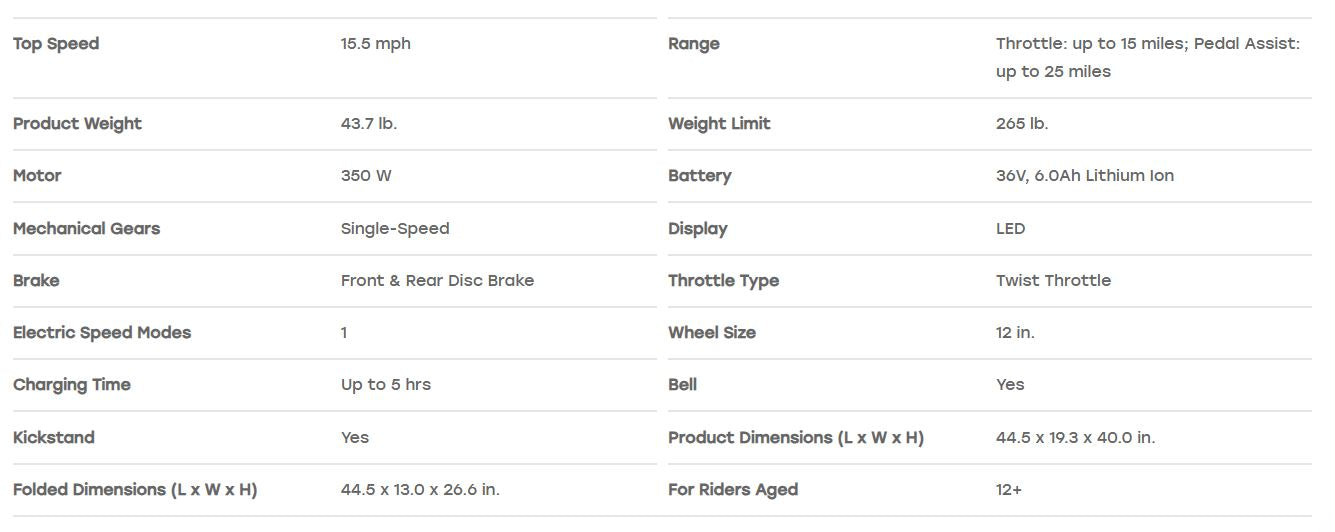Click the Top Speed label
Viewport: 1335px width, 532px height.
pyautogui.click(x=56, y=44)
